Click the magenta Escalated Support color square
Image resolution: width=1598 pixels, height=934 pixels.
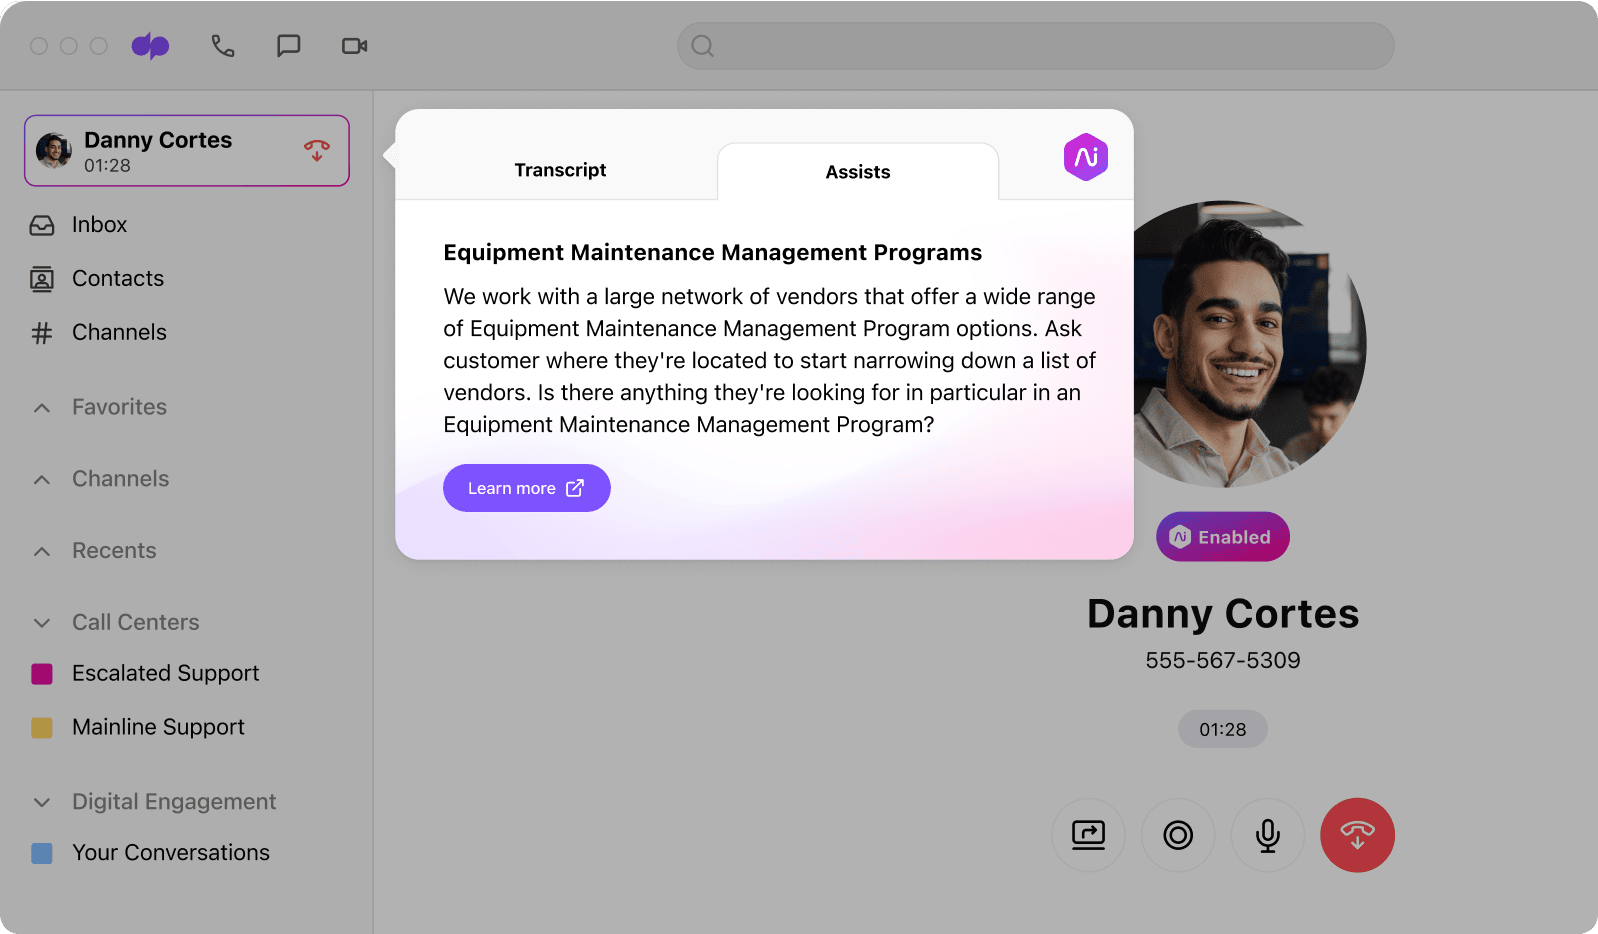pyautogui.click(x=42, y=674)
